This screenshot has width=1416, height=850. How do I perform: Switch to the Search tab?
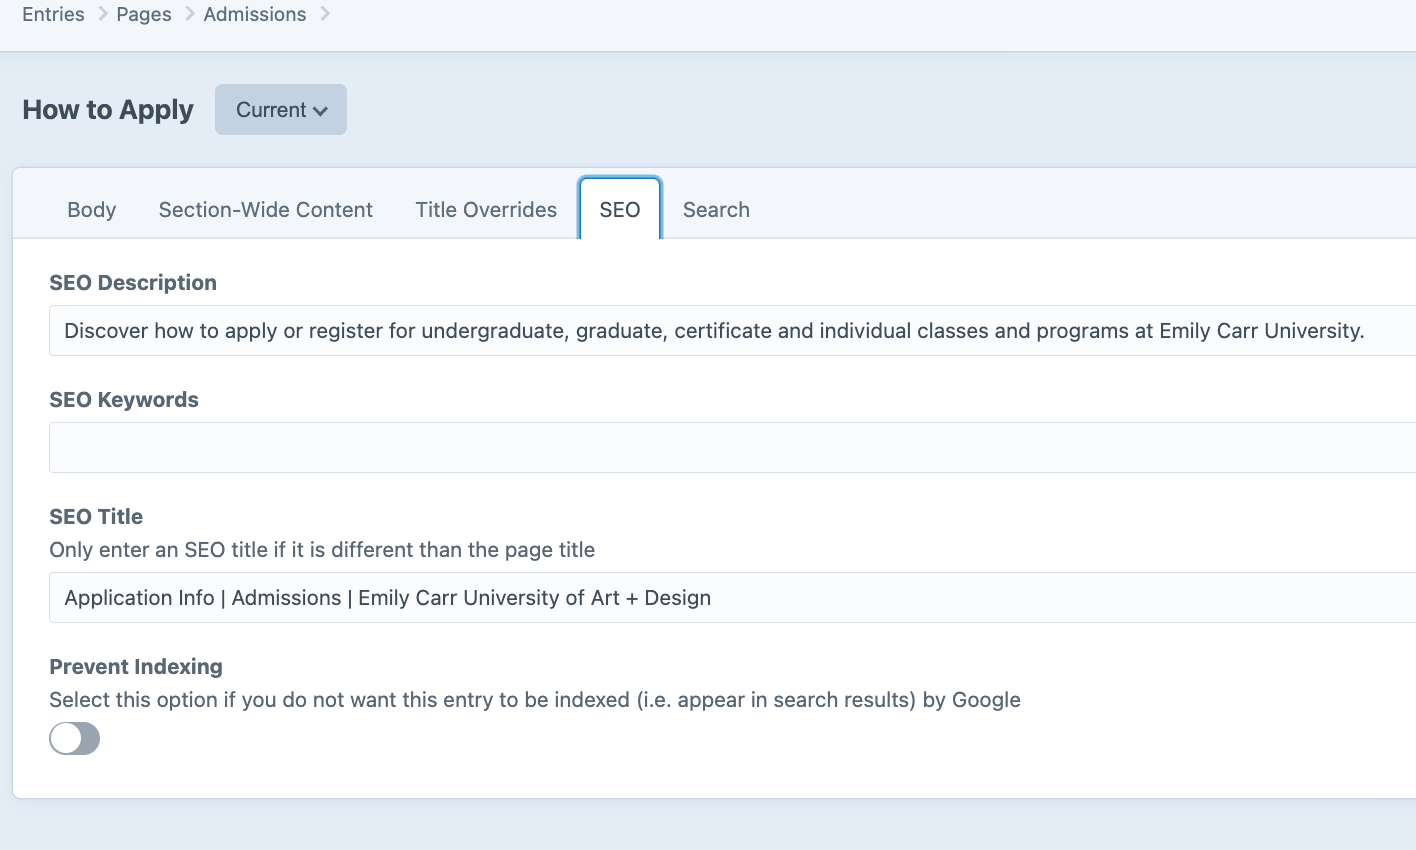click(x=716, y=210)
